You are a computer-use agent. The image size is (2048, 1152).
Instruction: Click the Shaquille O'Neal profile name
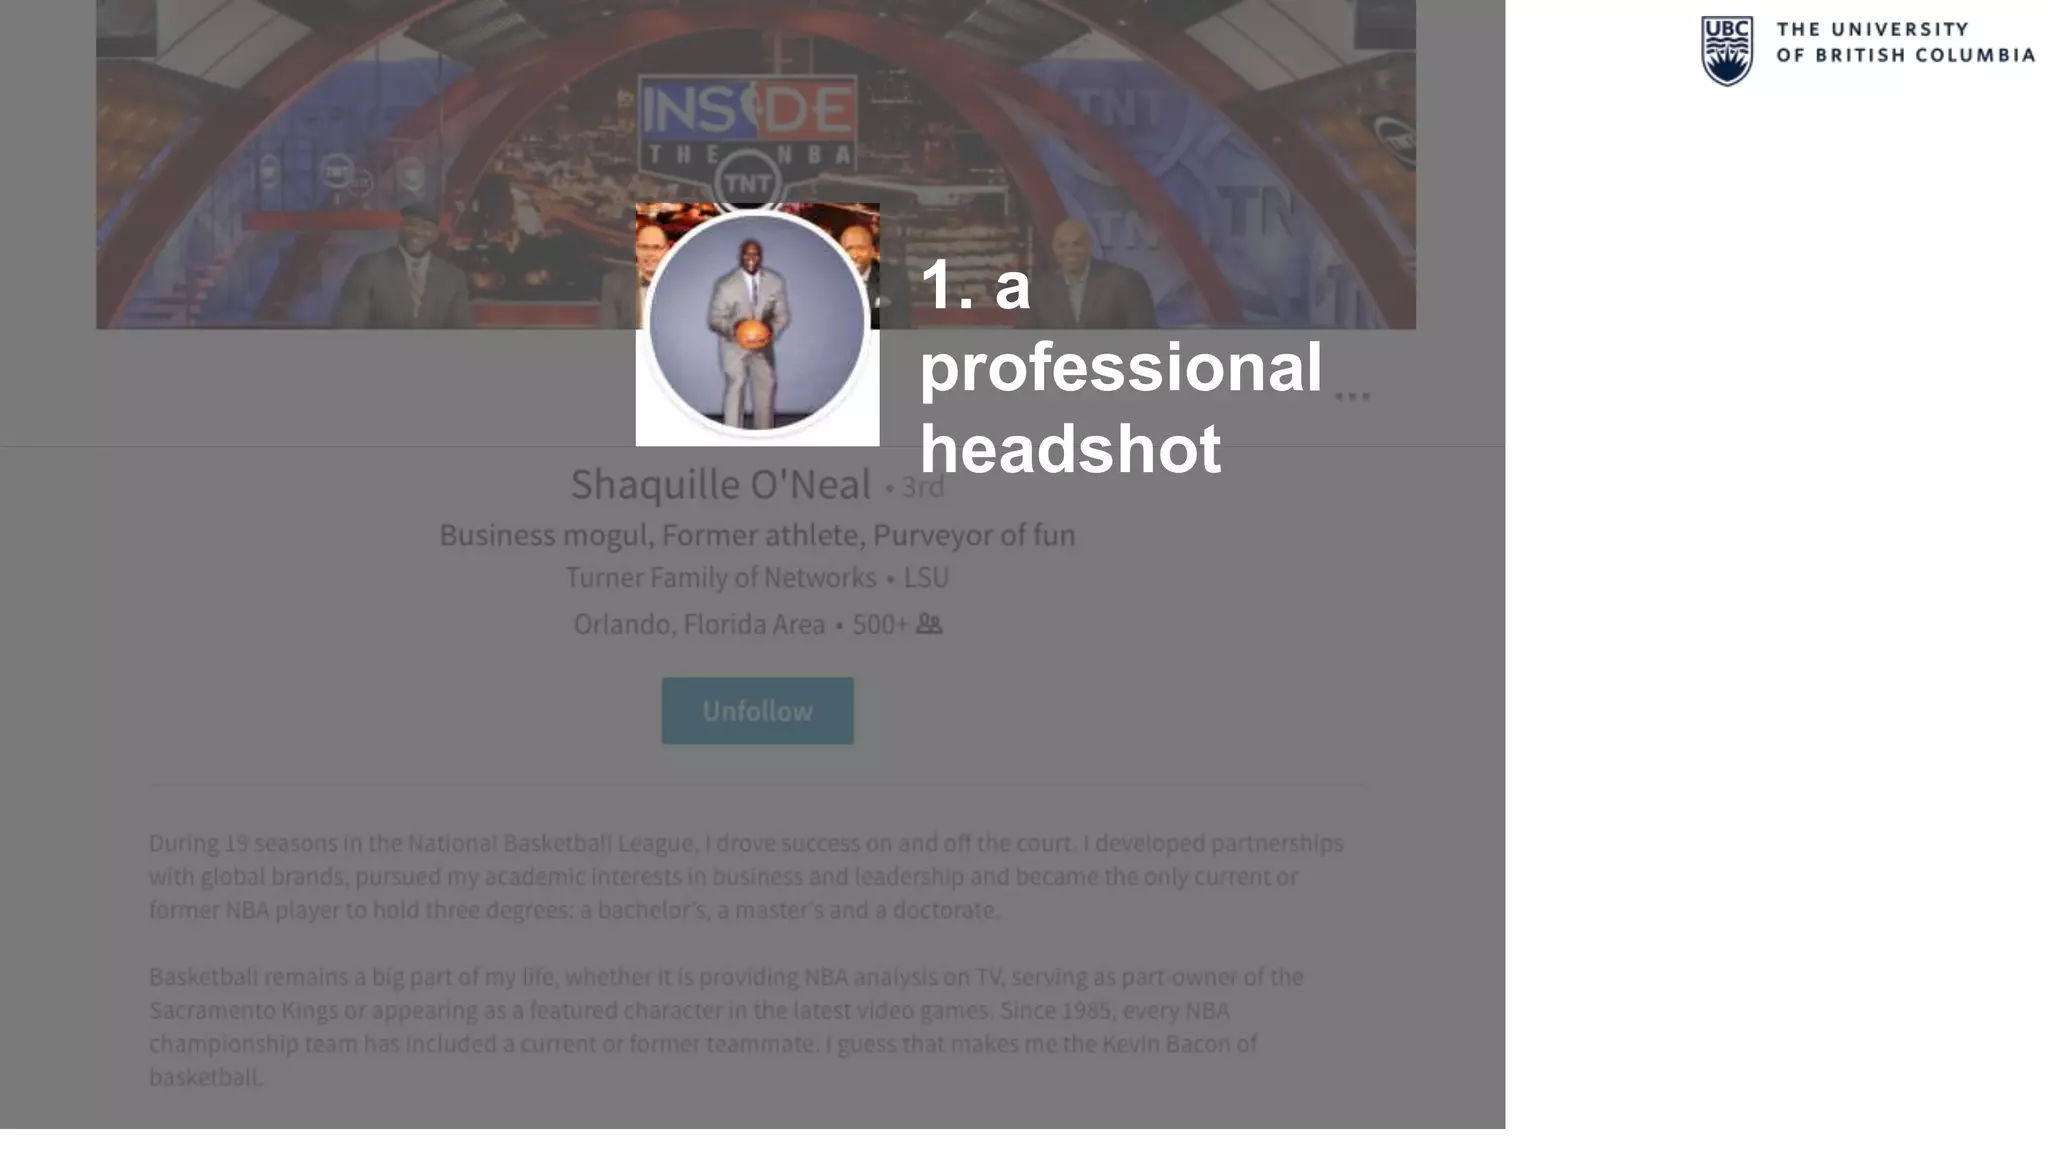(x=721, y=485)
